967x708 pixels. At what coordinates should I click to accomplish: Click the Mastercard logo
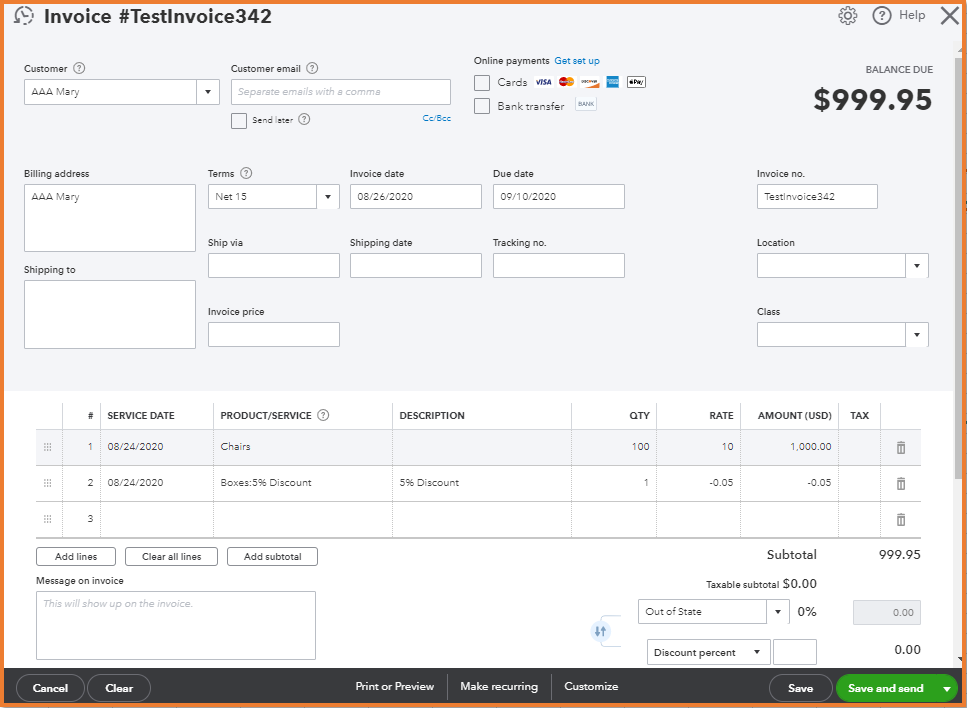coord(566,82)
